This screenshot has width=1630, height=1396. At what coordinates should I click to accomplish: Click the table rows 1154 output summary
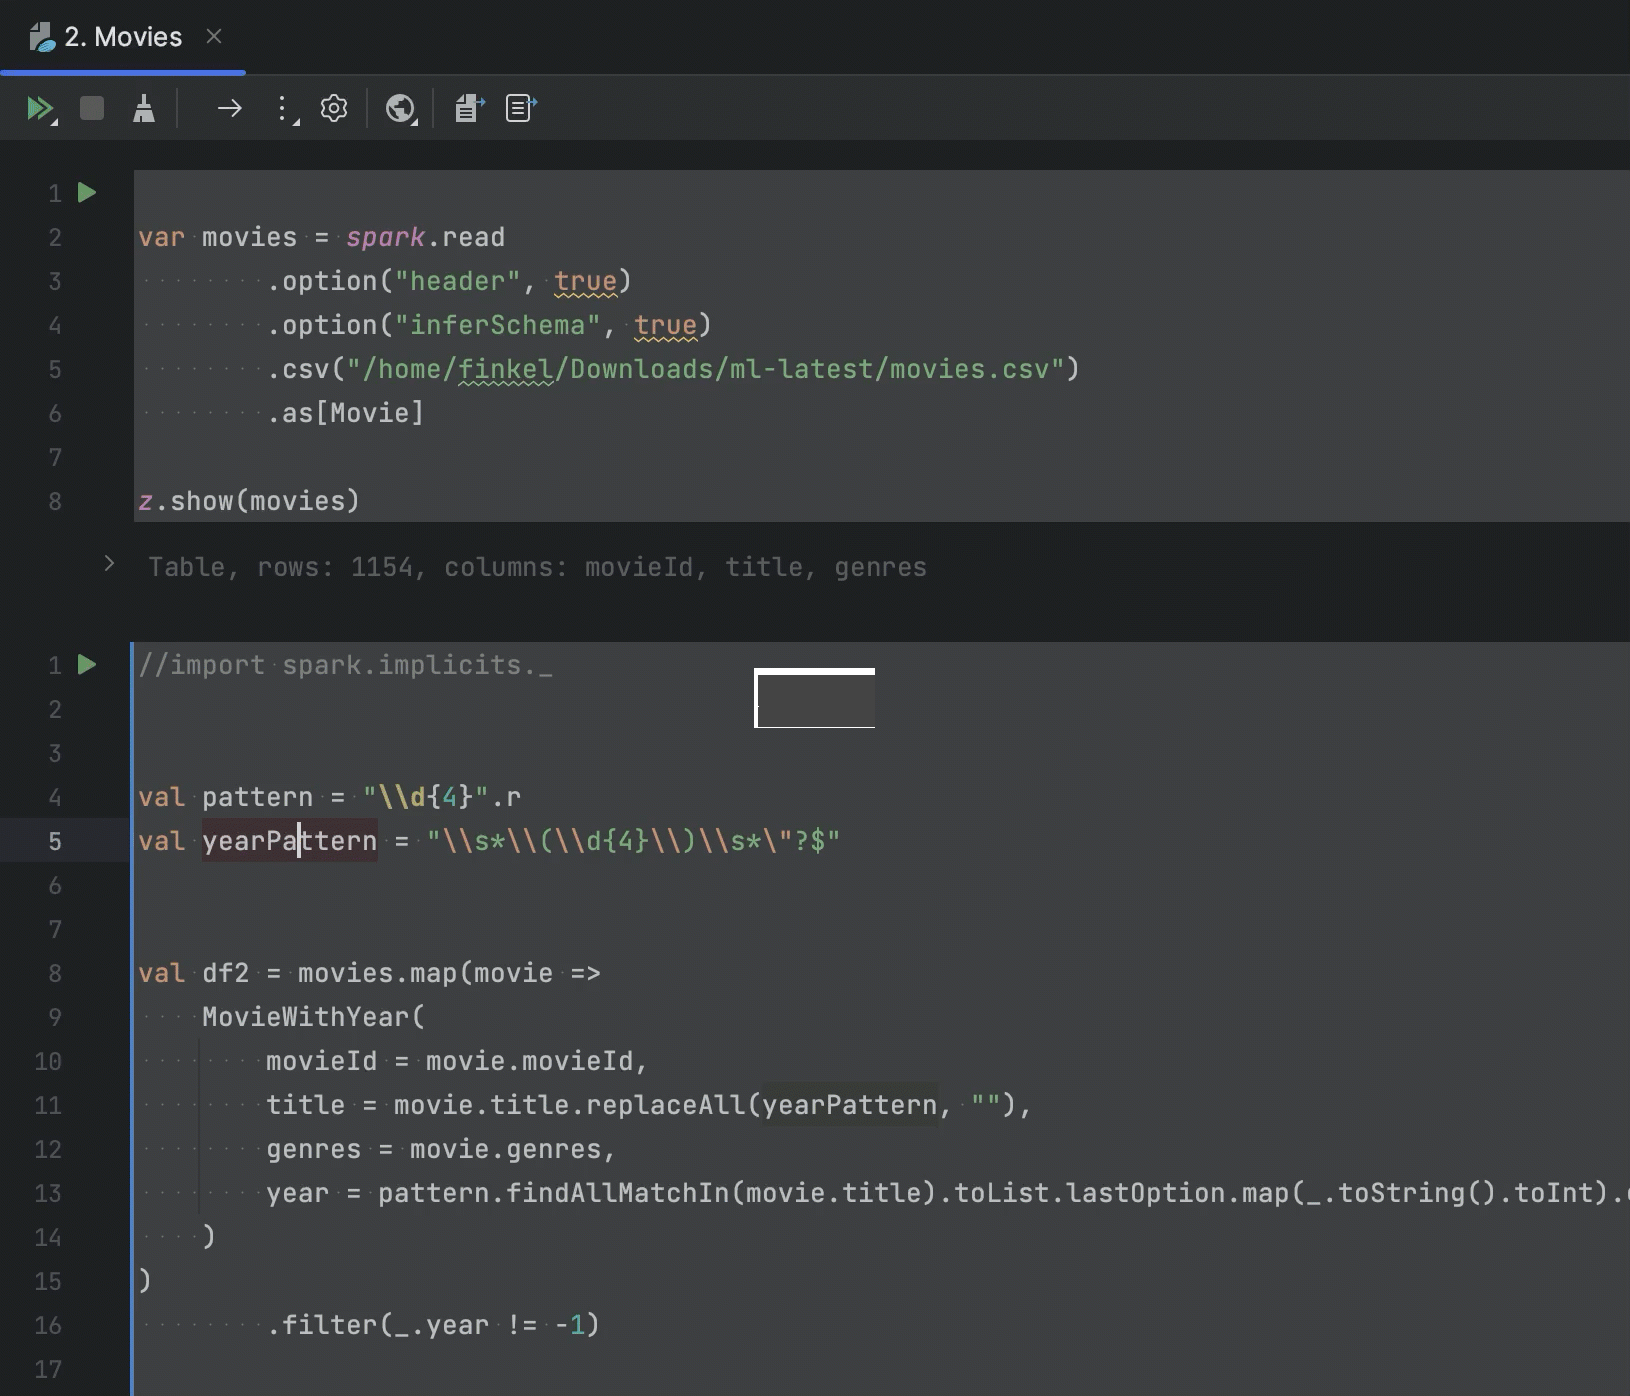pos(537,567)
